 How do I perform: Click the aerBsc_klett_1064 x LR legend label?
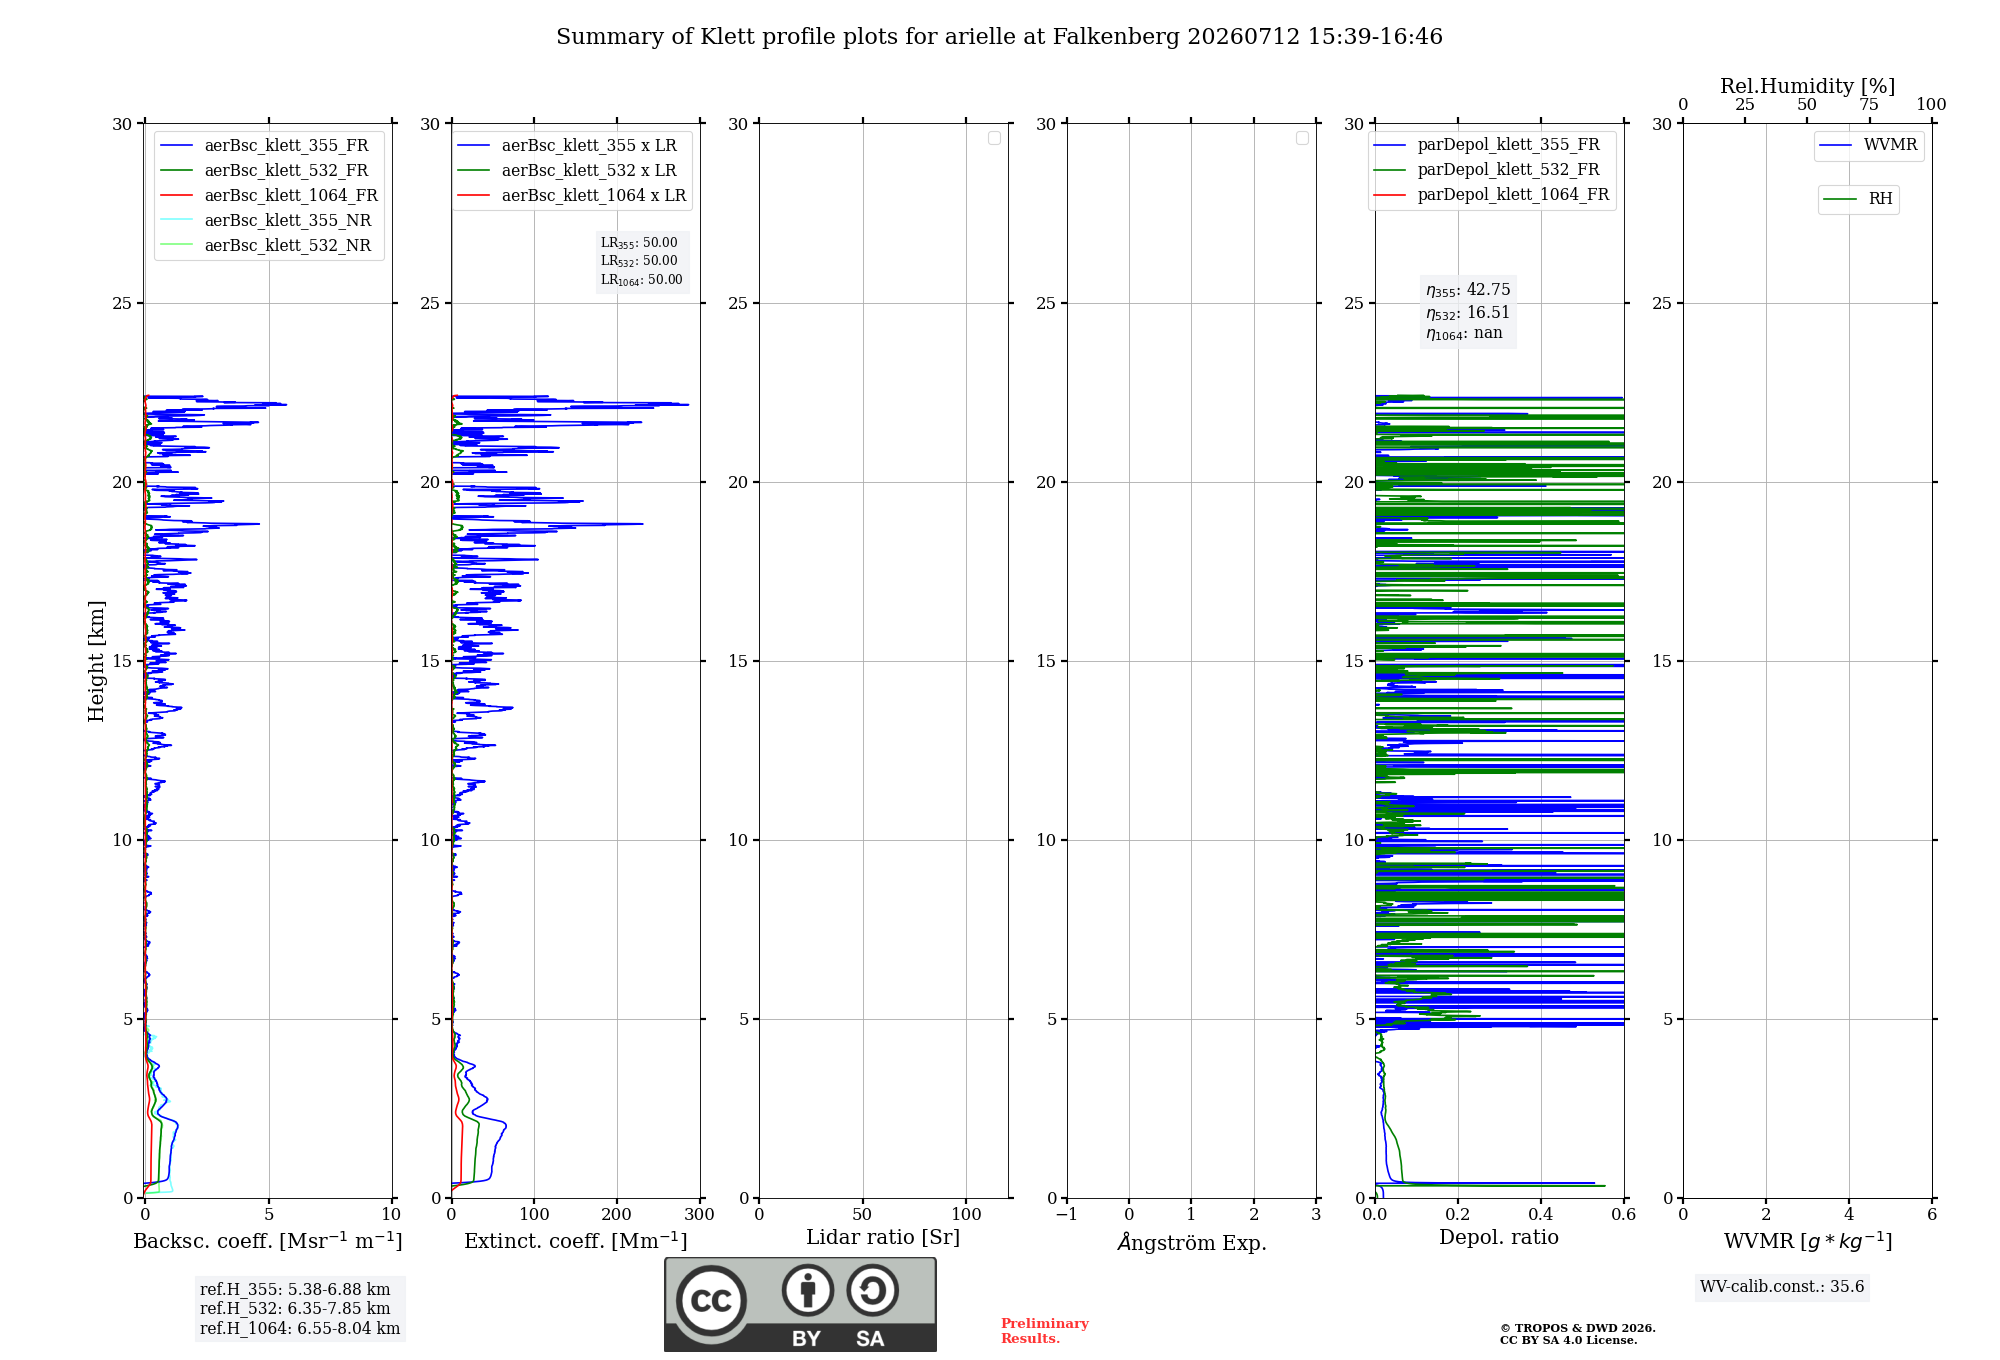pos(594,196)
